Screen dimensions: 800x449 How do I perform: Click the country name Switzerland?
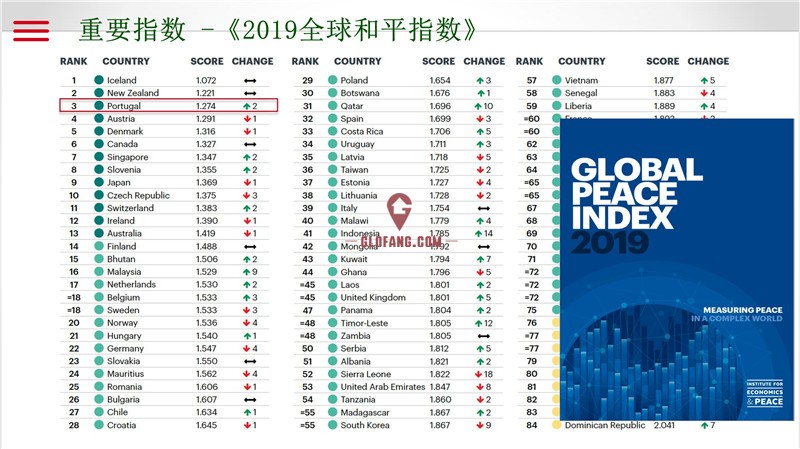pyautogui.click(x=130, y=208)
